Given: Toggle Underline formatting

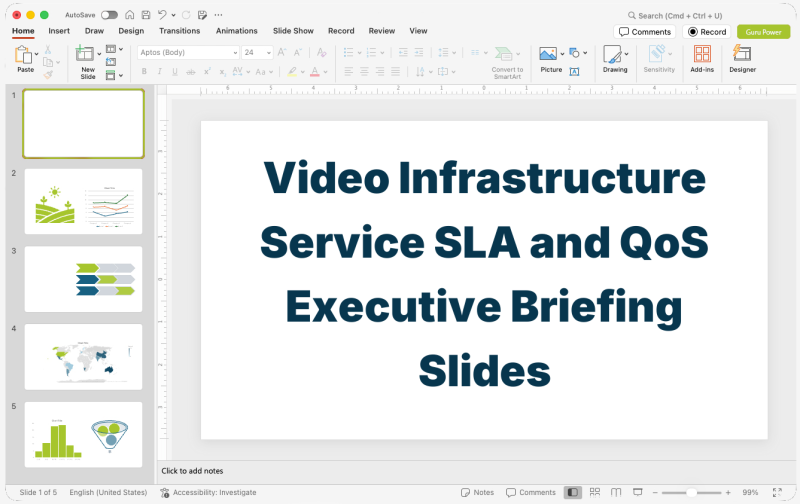Looking at the screenshot, I should [175, 72].
